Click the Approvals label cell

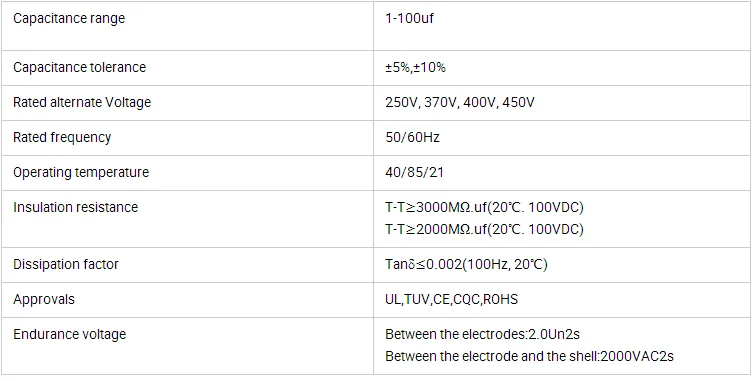[x=187, y=300]
